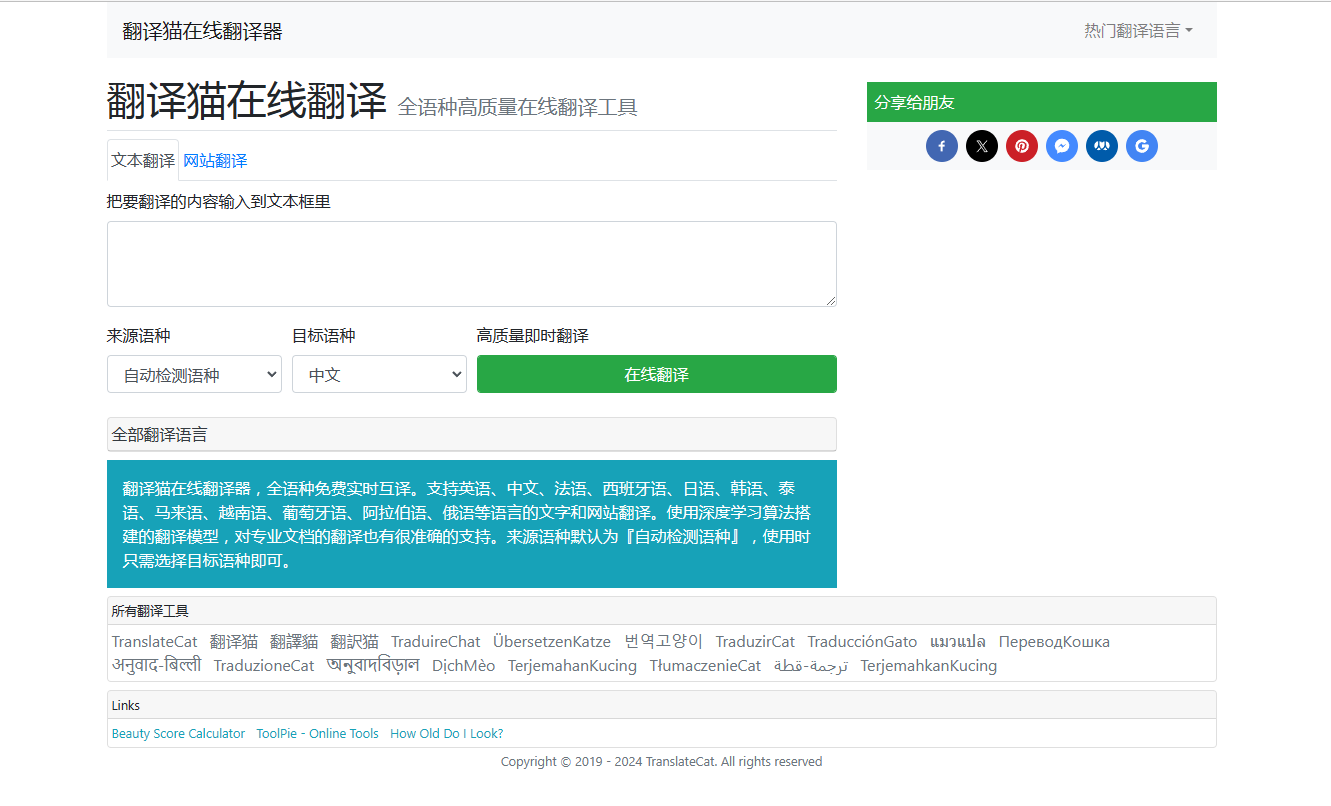Click the dark blue share icon
The image size is (1331, 806).
coord(1102,146)
